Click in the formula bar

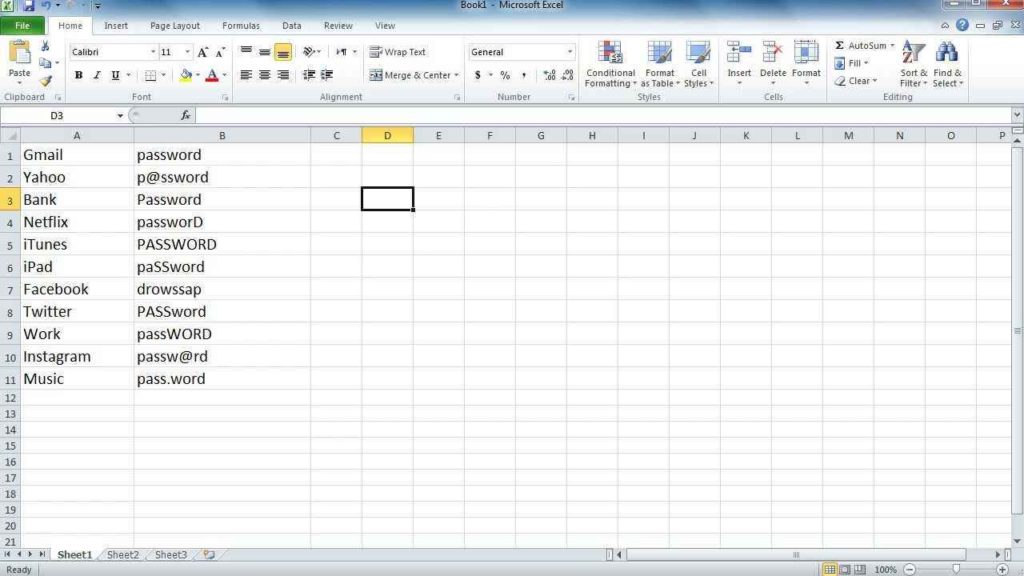[x=601, y=116]
